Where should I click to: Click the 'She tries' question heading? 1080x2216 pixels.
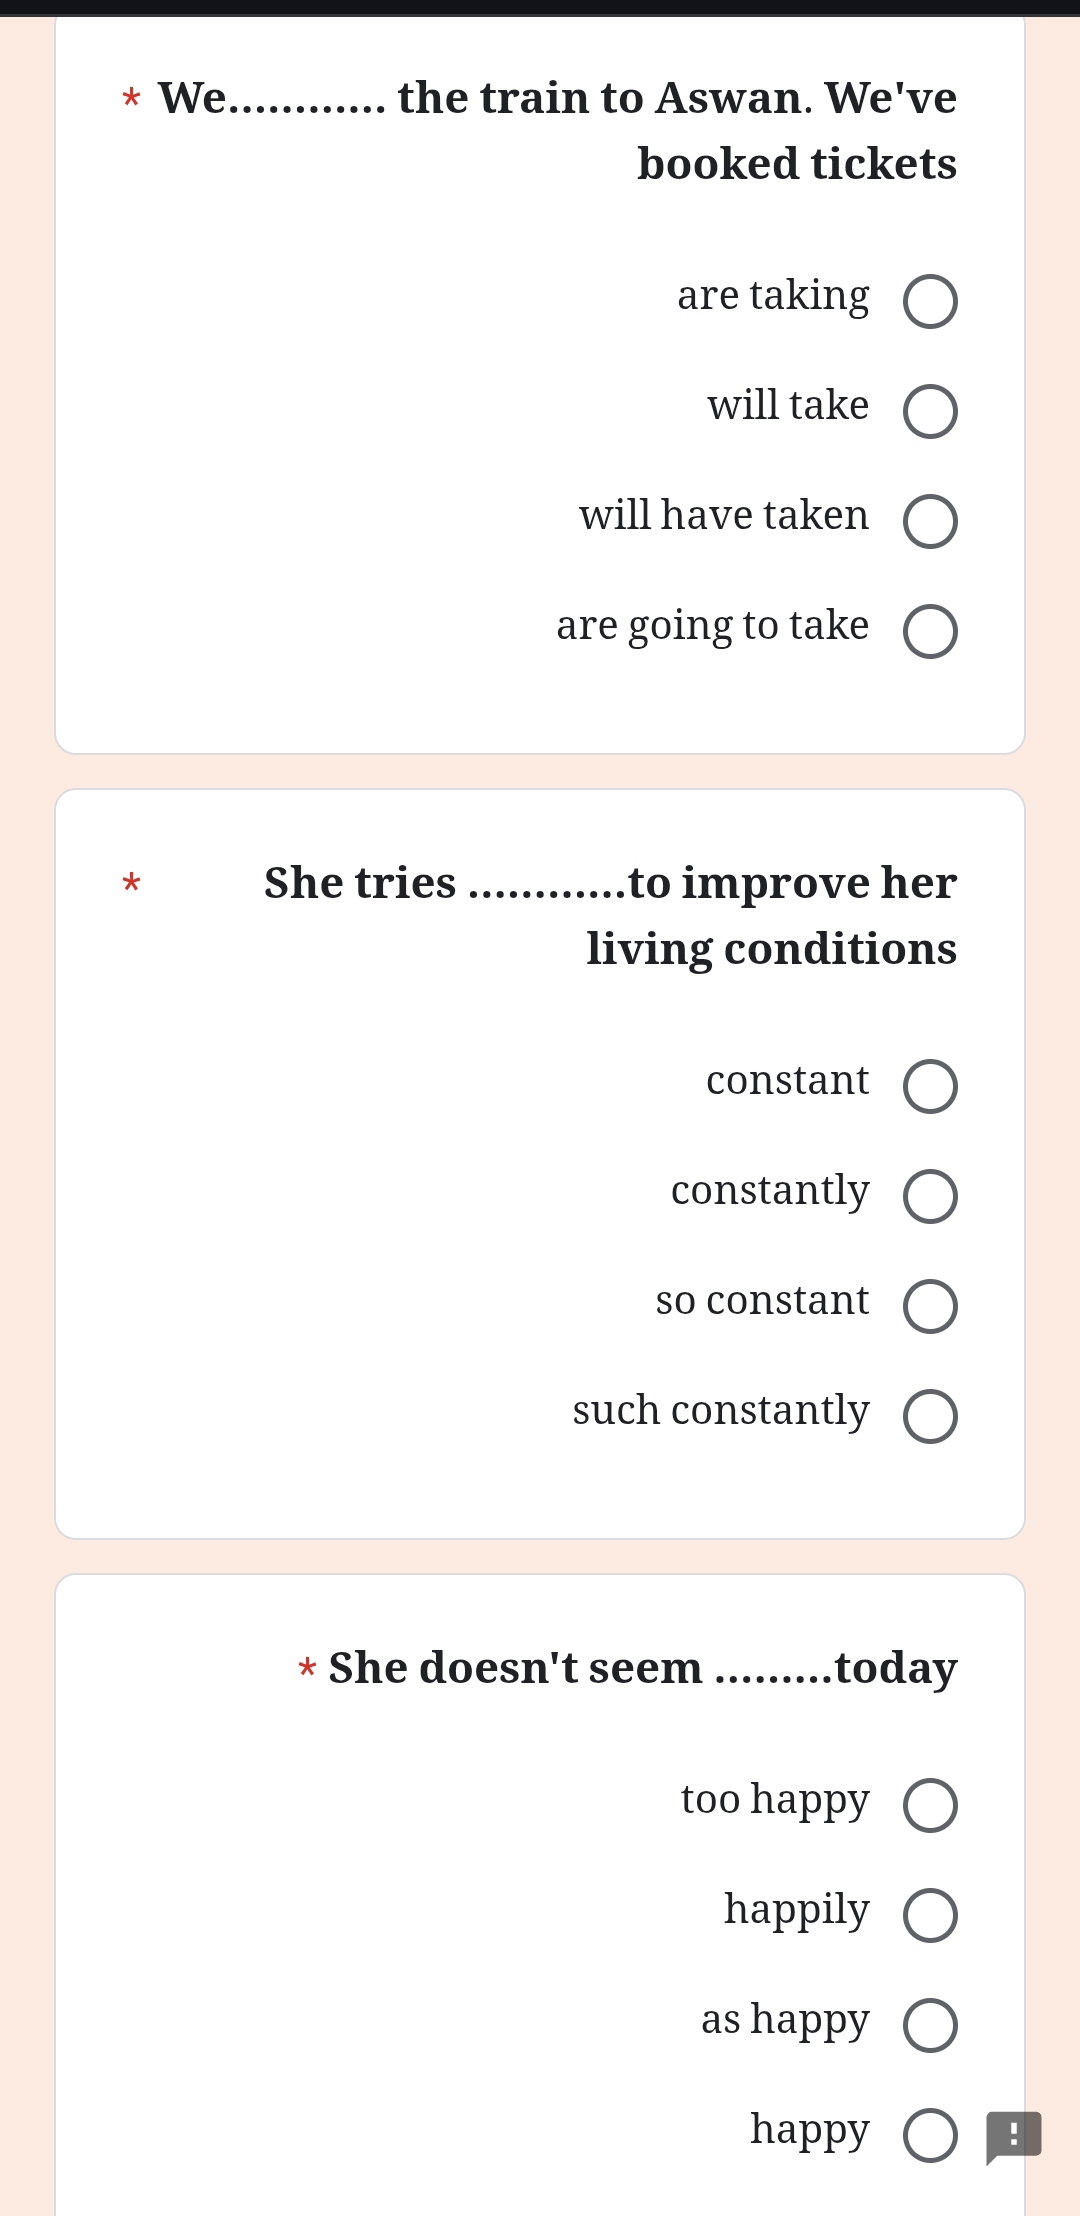click(x=610, y=916)
